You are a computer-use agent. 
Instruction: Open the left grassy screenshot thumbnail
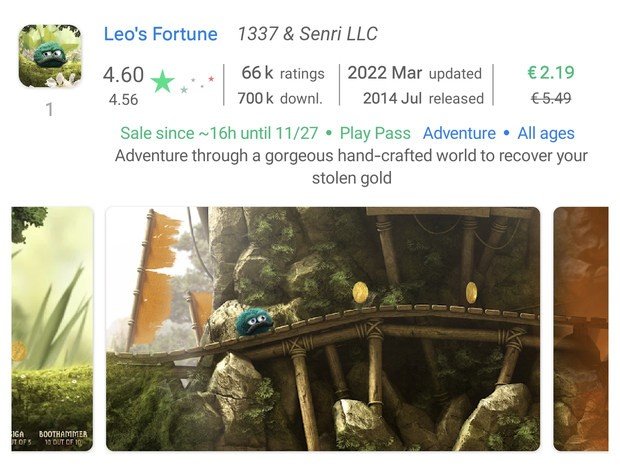52,328
